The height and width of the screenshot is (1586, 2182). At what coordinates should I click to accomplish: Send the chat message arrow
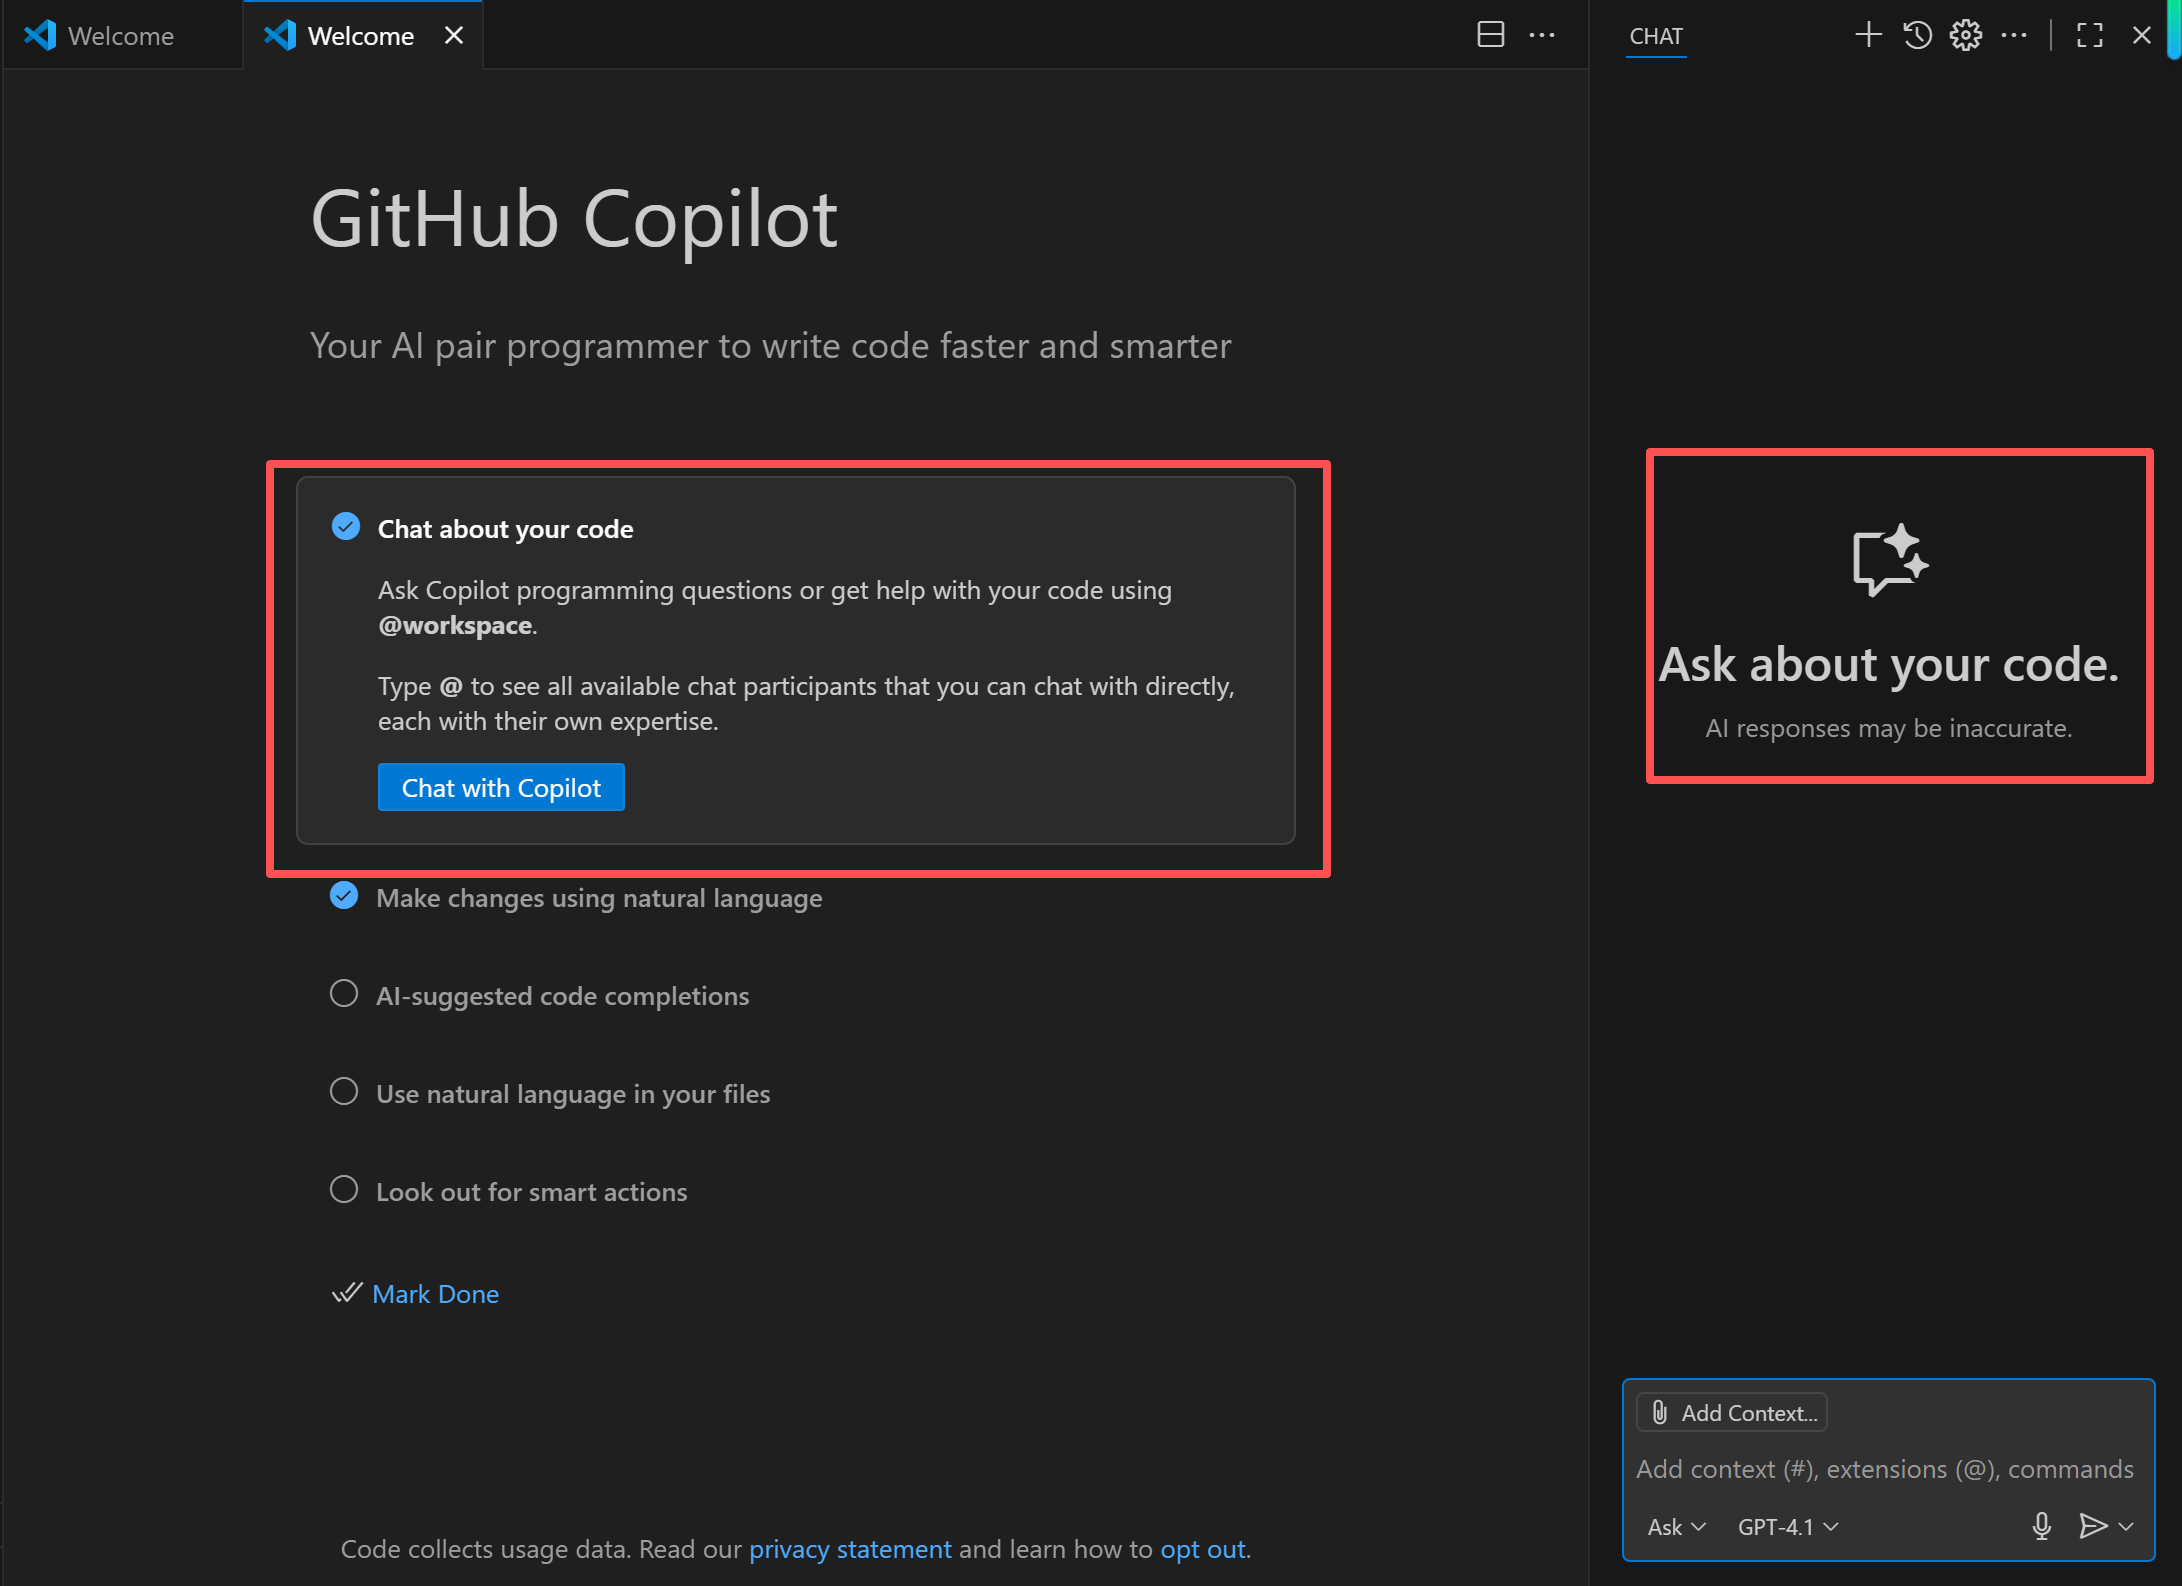[2092, 1526]
